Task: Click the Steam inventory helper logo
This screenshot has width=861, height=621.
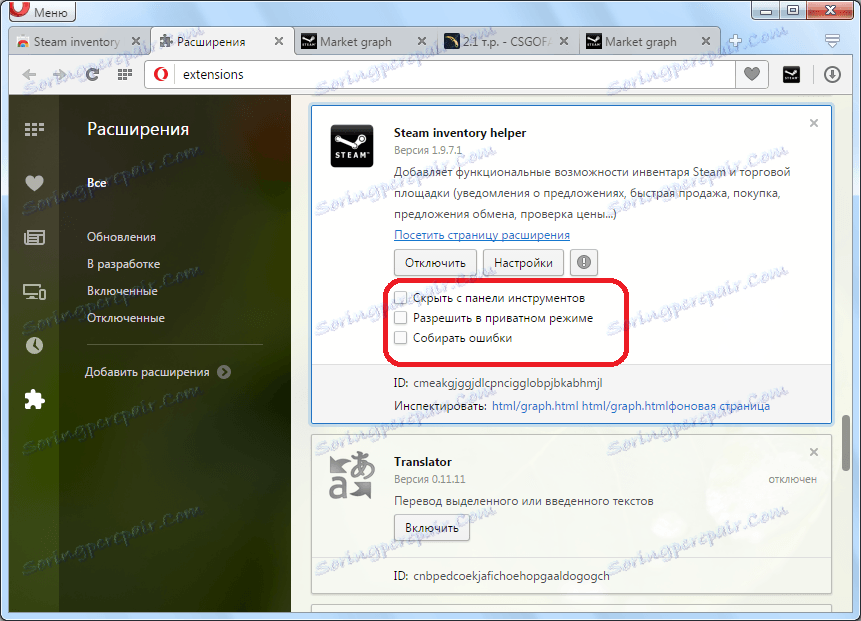Action: 351,146
